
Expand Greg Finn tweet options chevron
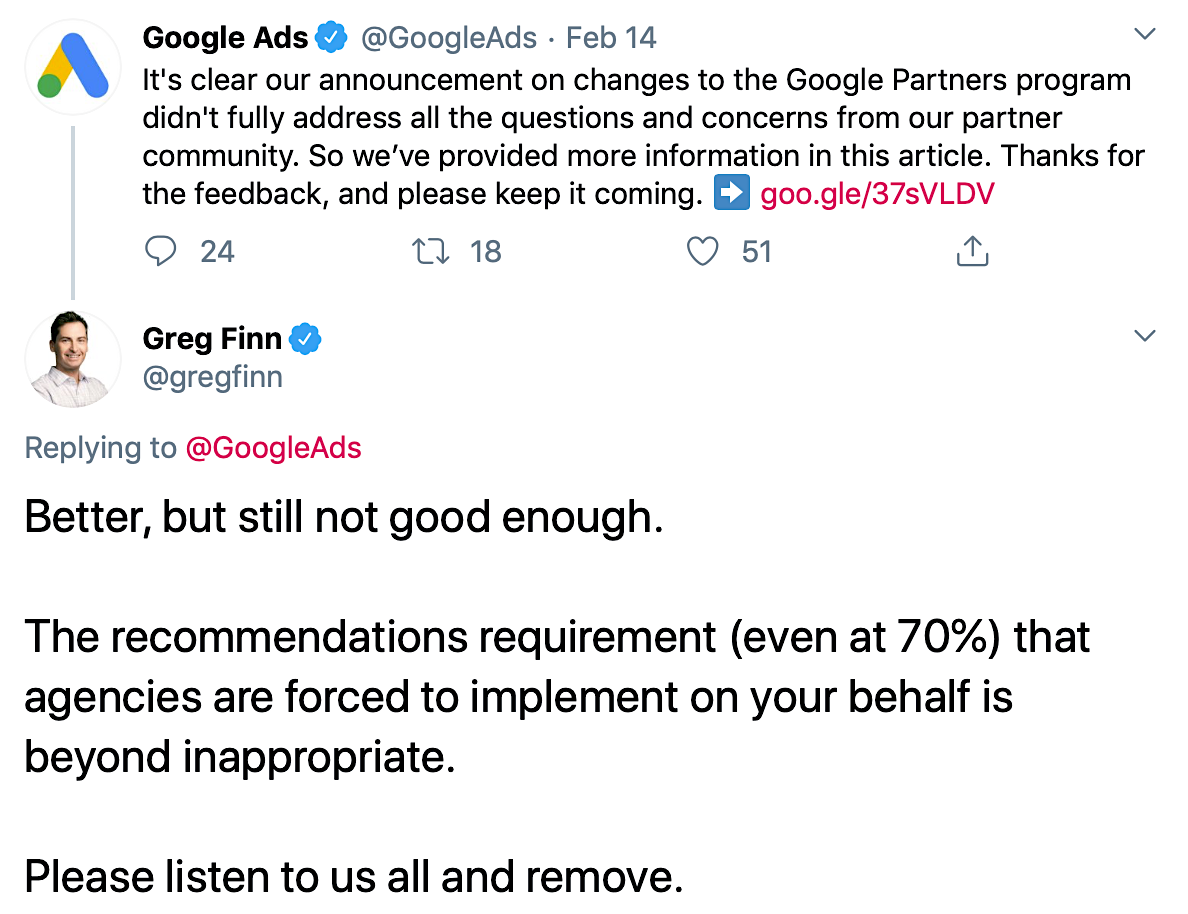[1144, 335]
